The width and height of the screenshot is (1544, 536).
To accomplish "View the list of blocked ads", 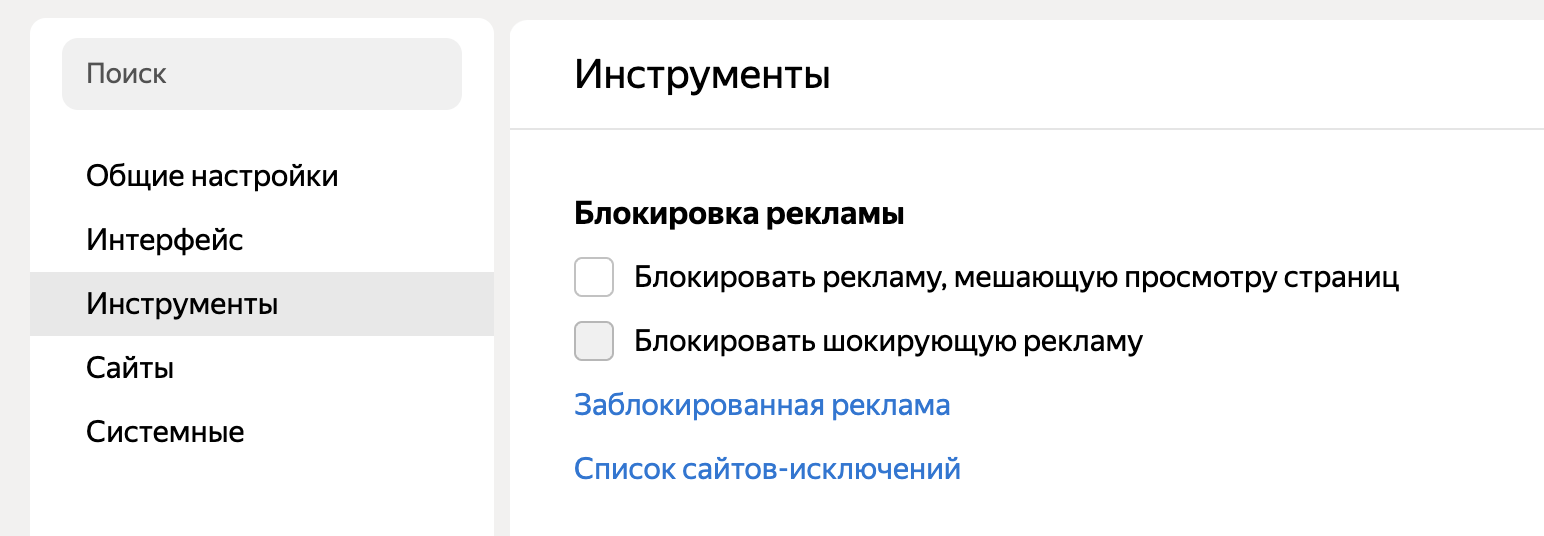I will tap(762, 405).
